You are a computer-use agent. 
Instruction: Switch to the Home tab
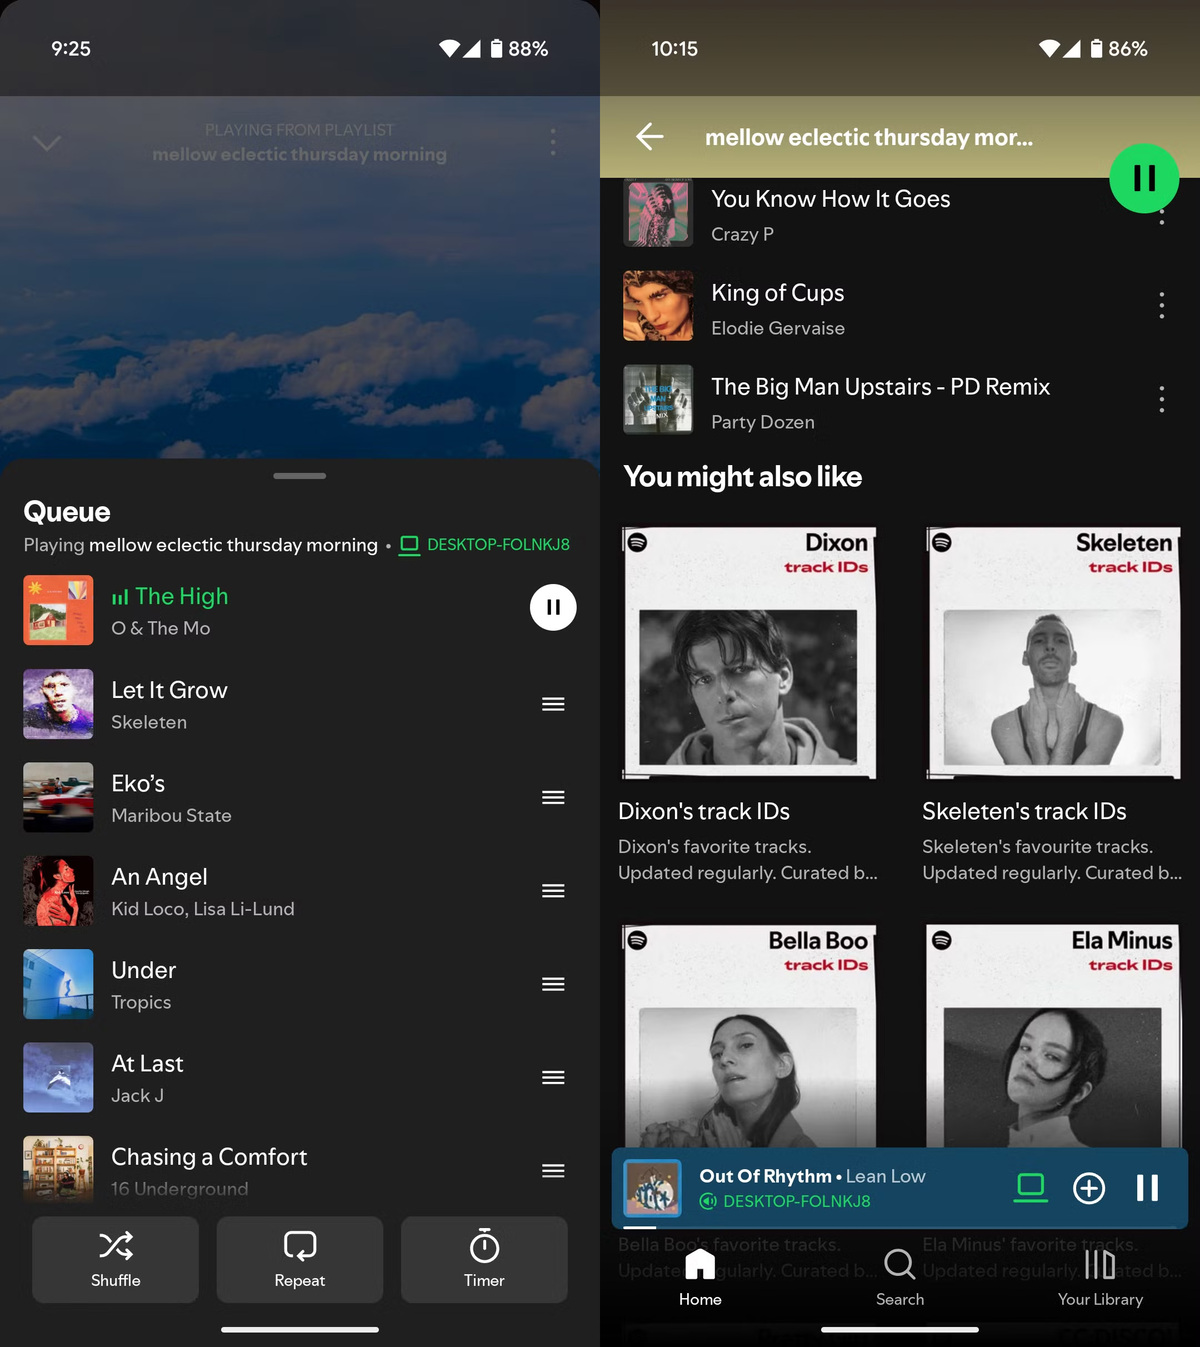pyautogui.click(x=700, y=1278)
